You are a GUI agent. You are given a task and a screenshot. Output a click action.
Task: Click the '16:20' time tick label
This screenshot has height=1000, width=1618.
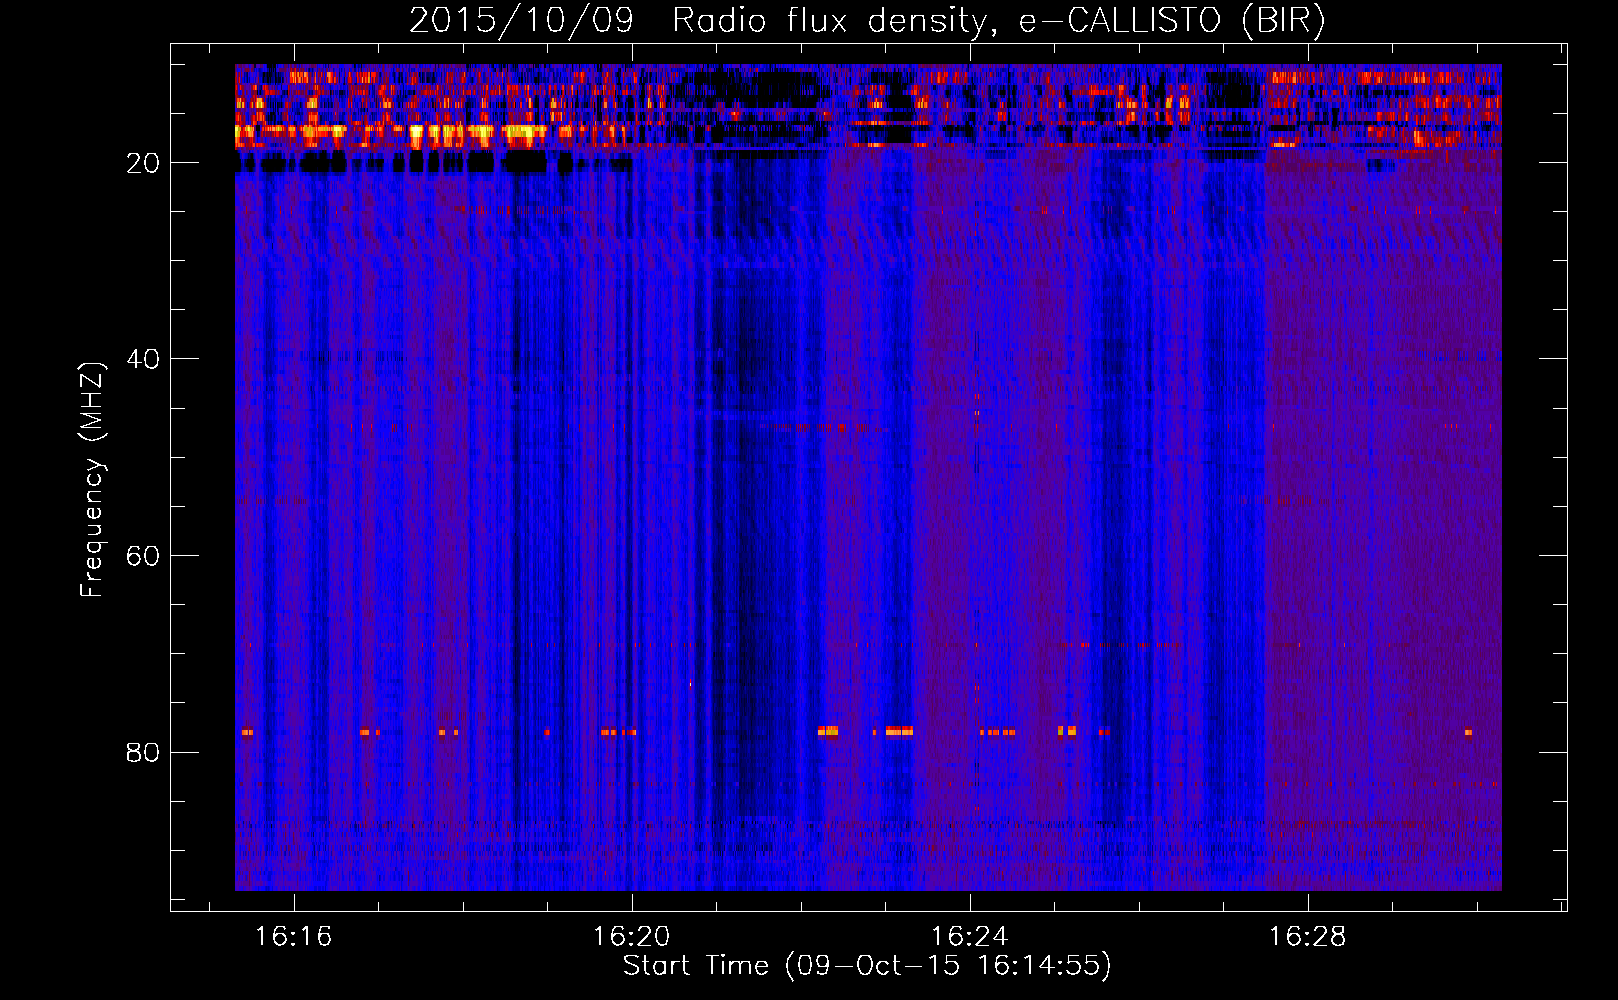click(x=631, y=937)
